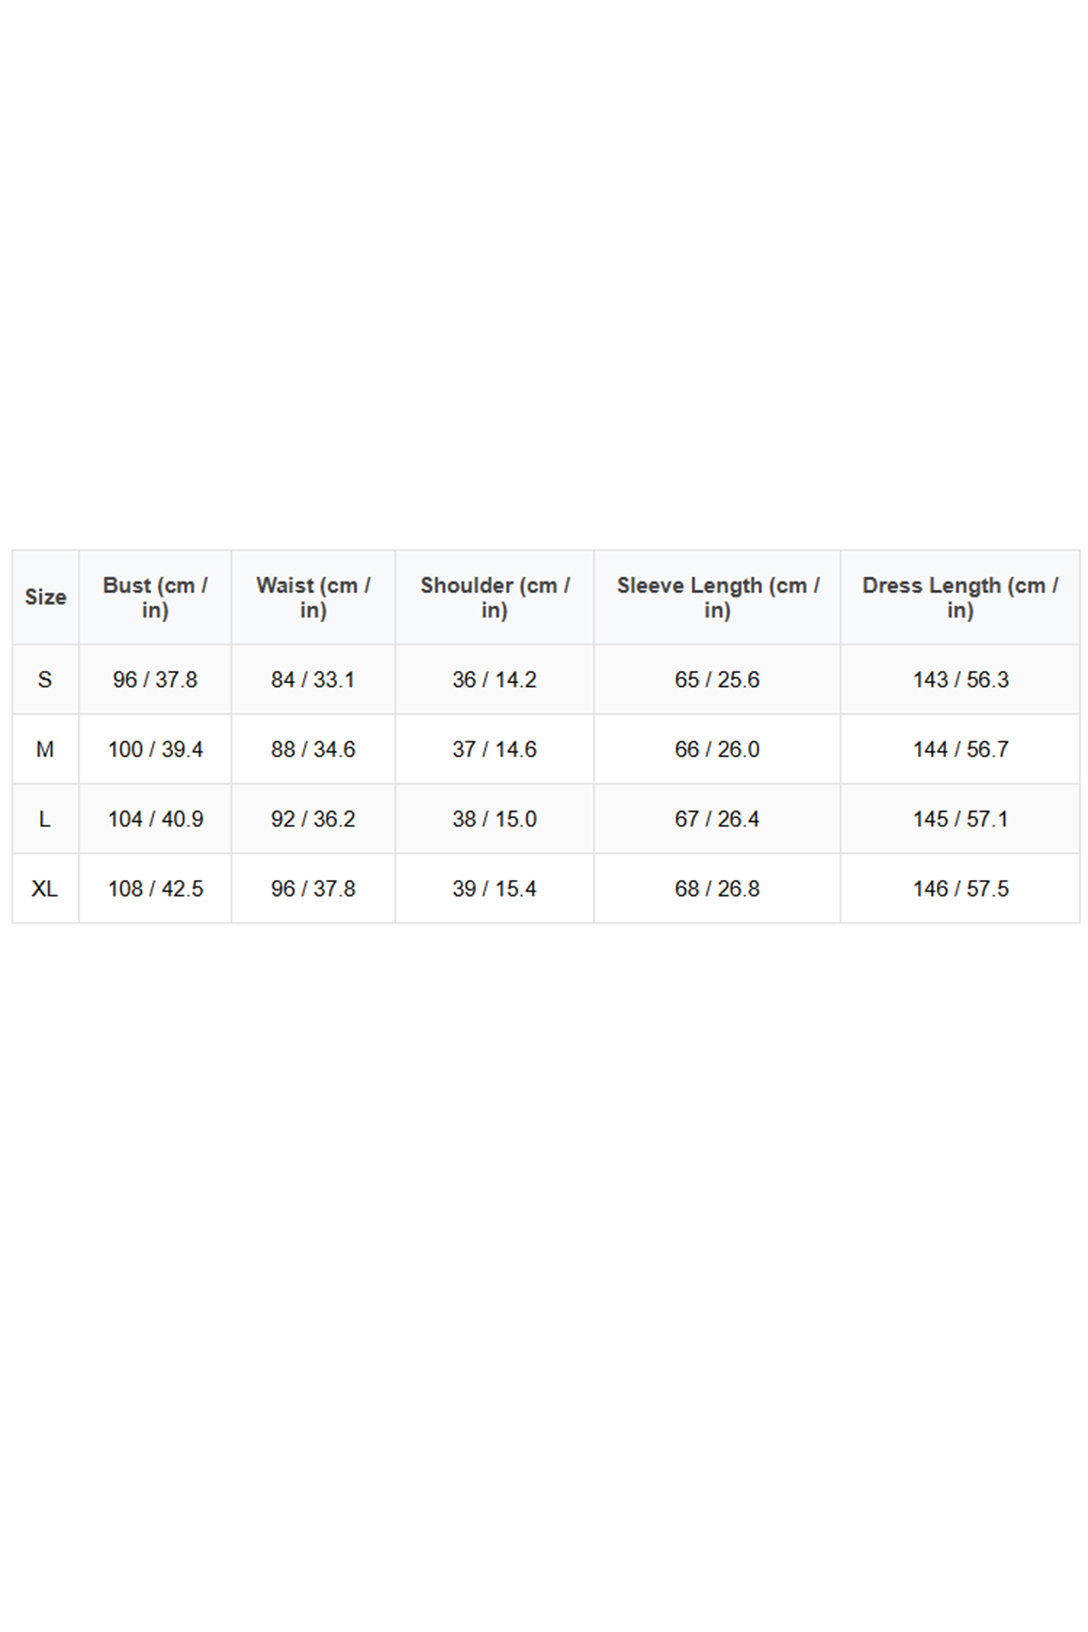Viewport: 1088px width, 1632px height.
Task: Click shoulder value 38 / 15.0
Action: click(x=494, y=819)
